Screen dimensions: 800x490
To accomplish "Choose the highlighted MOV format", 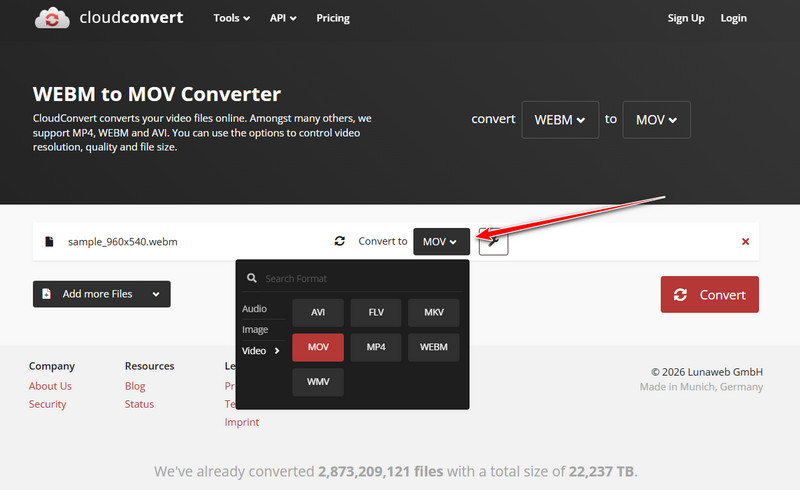I will pos(318,347).
